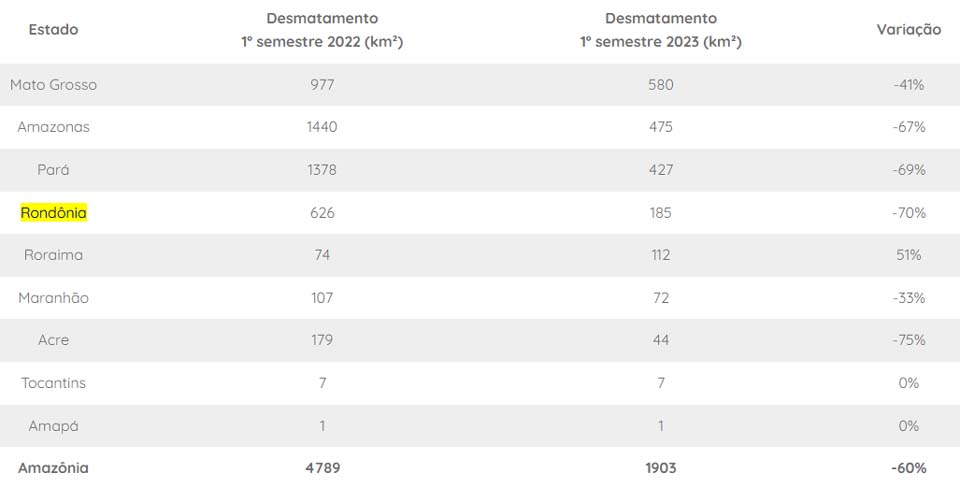Select the Desmatamento 1º semestre 2022 header
Image resolution: width=960 pixels, height=488 pixels.
pos(322,31)
